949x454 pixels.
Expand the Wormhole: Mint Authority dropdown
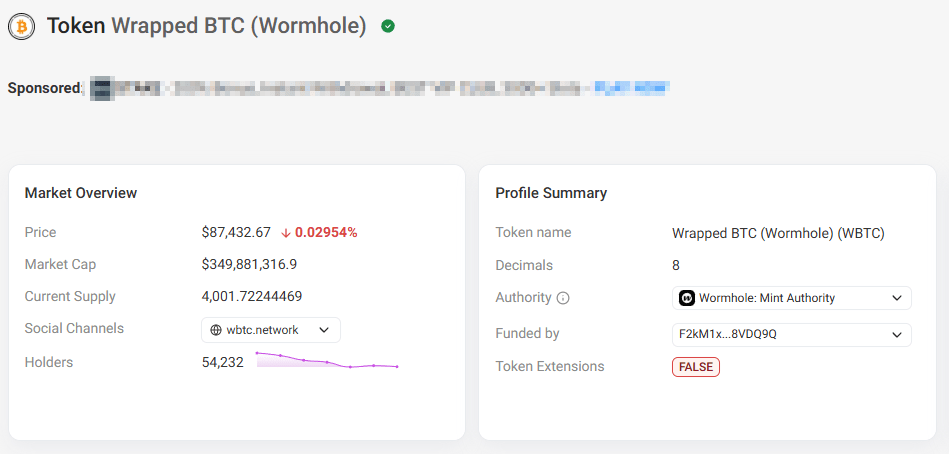895,298
